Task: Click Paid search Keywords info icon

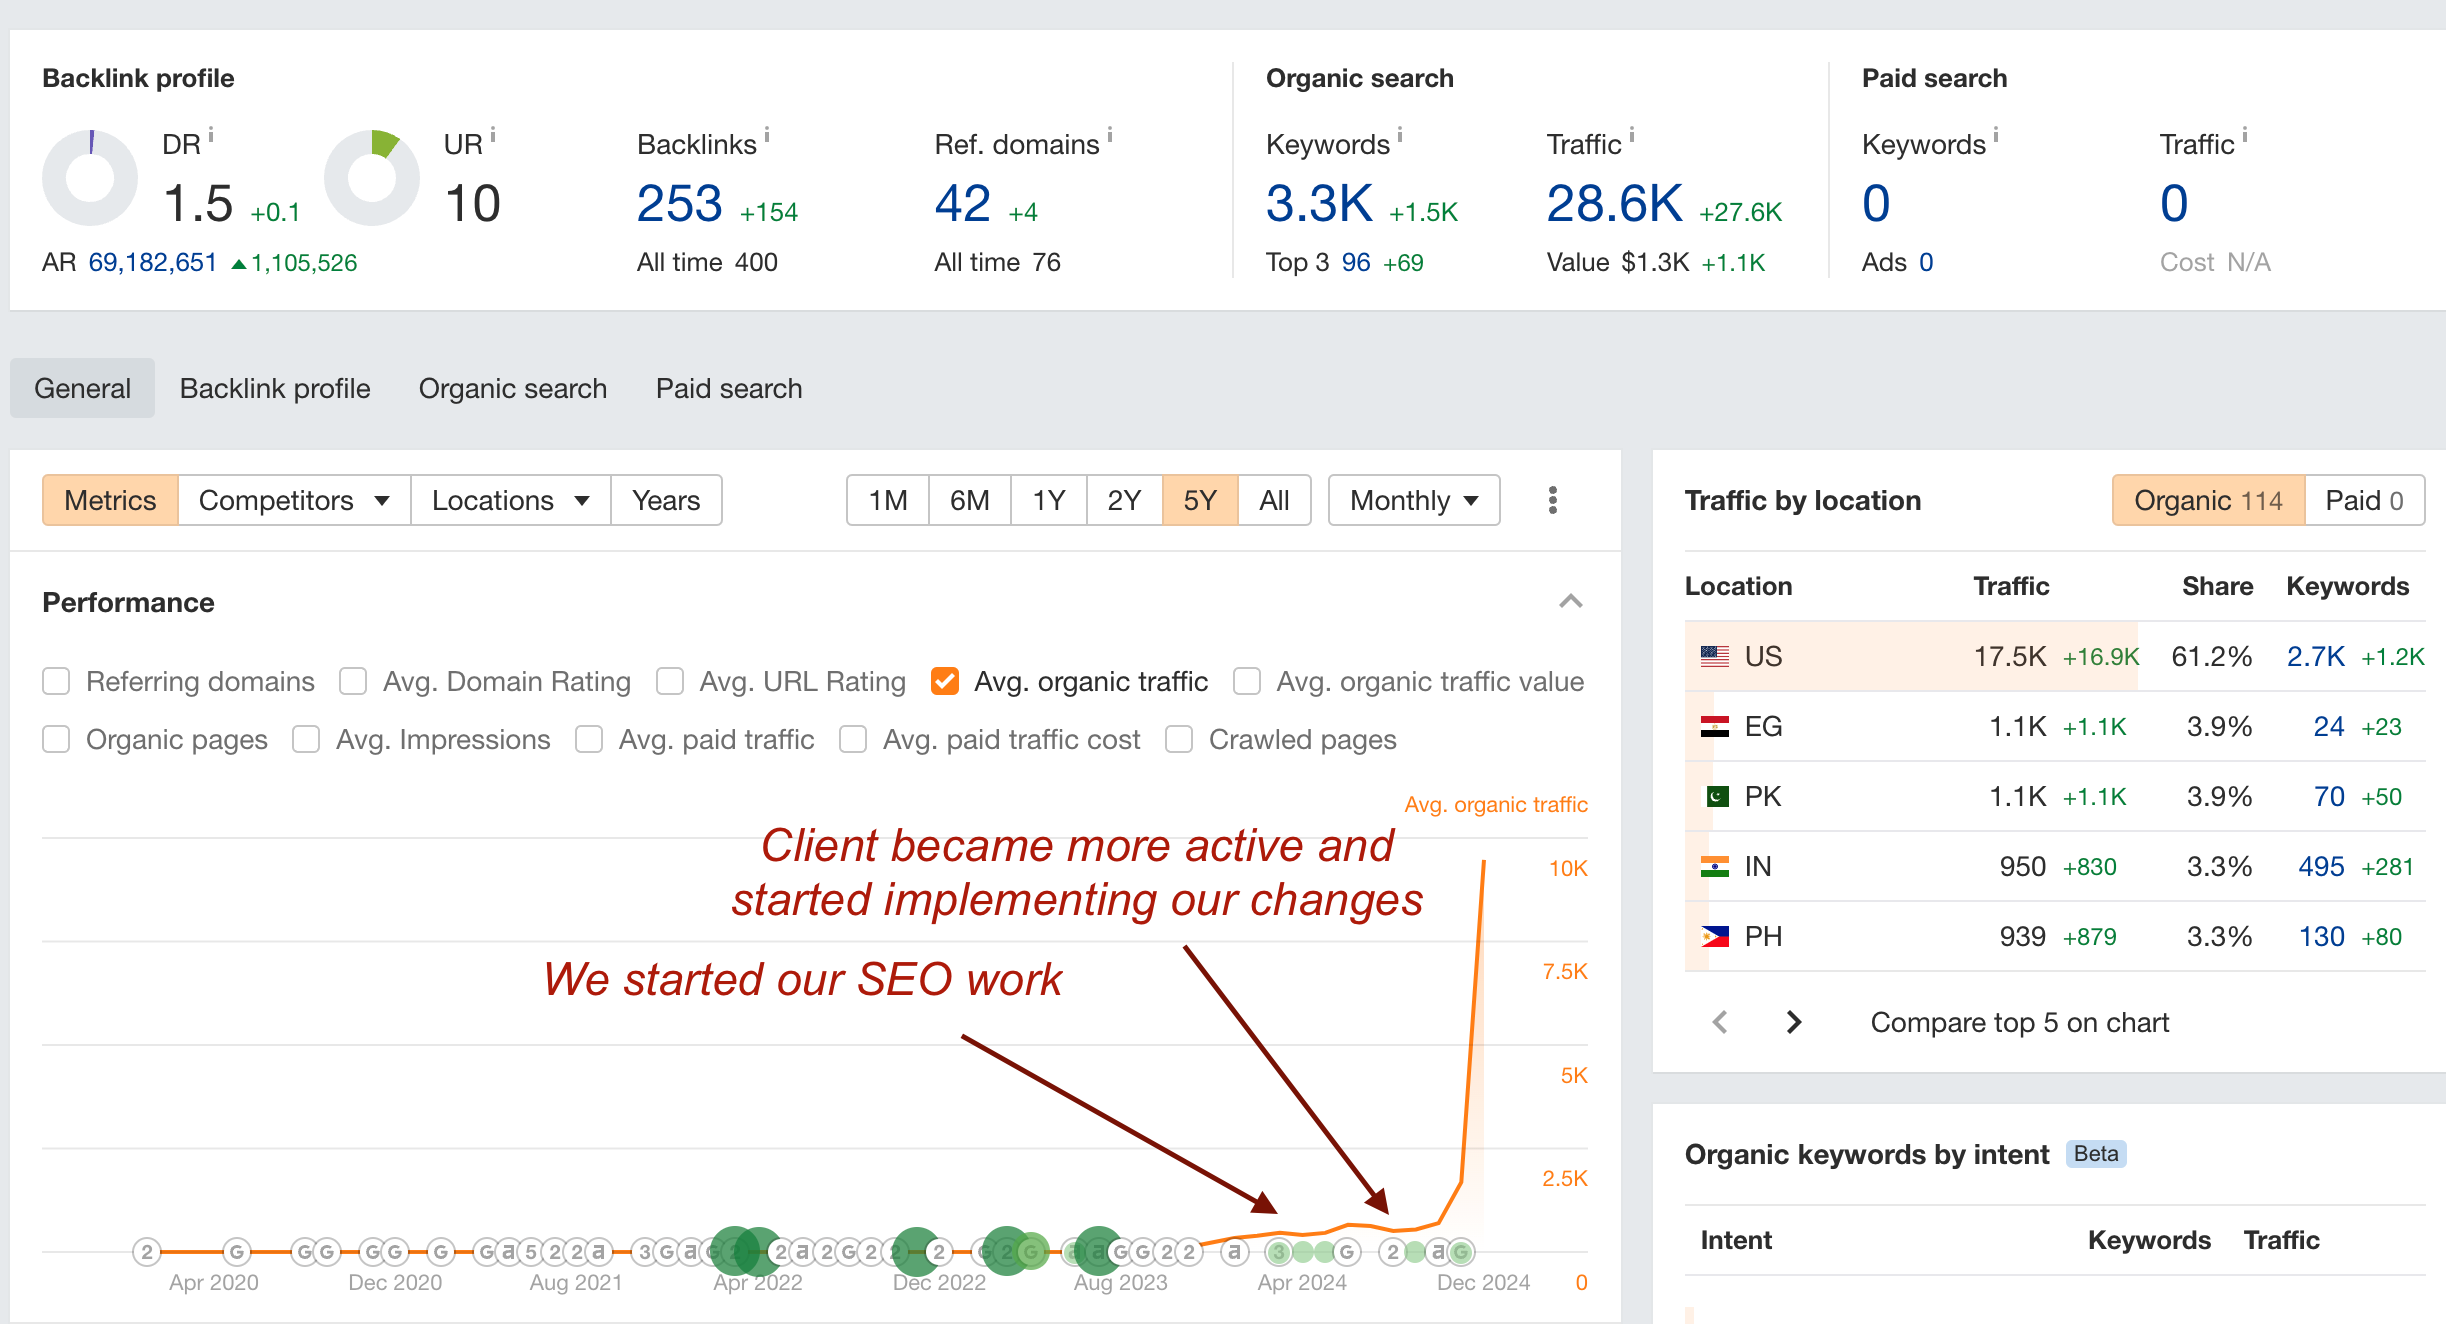Action: pos(1996,135)
